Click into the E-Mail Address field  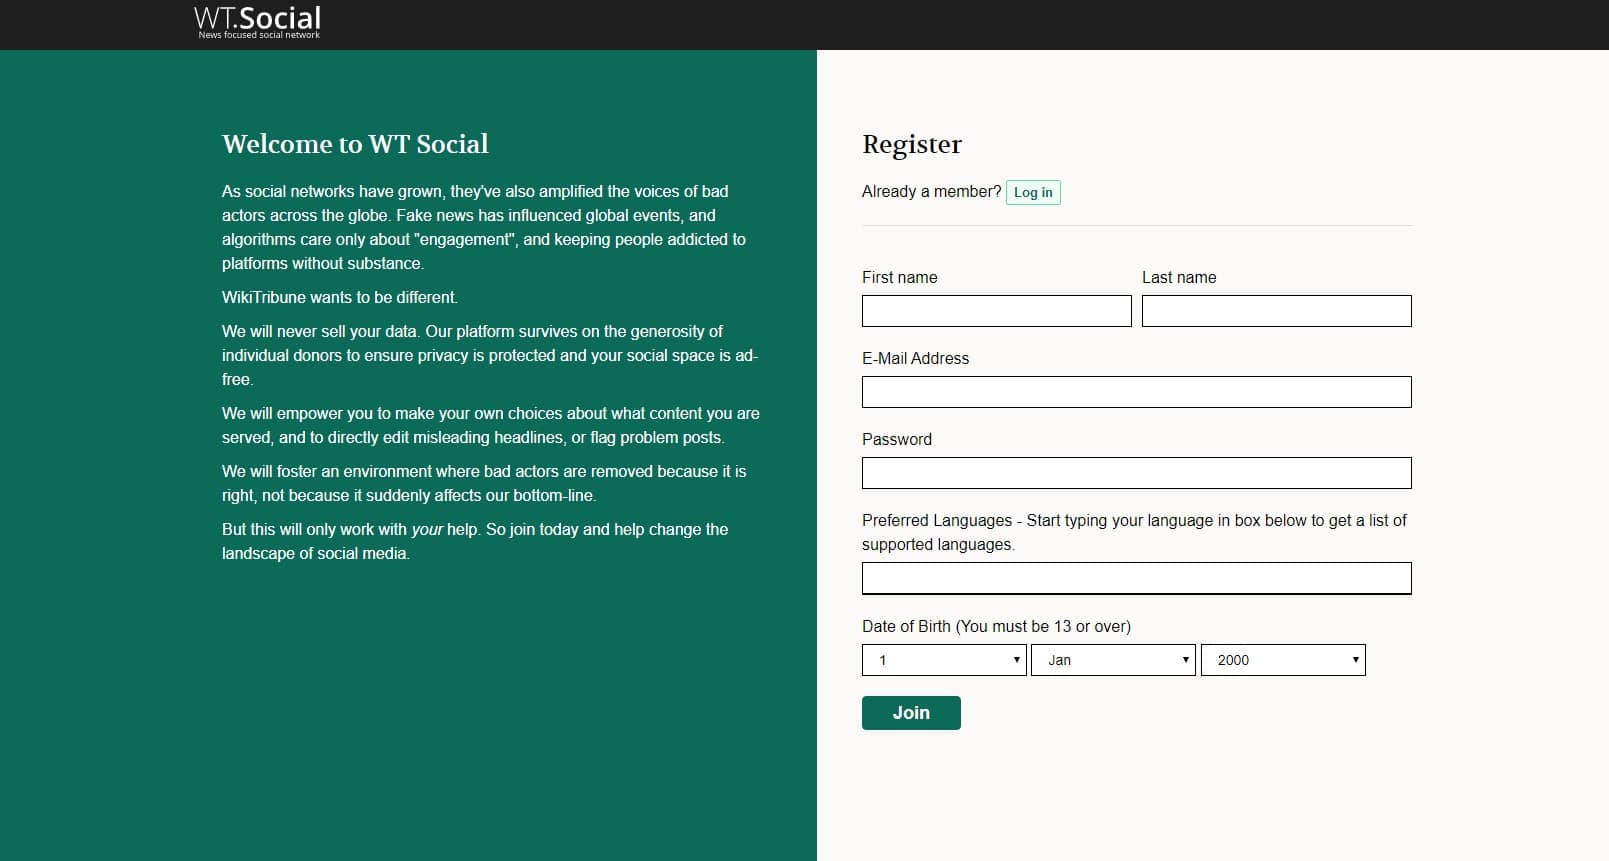[x=1136, y=392]
